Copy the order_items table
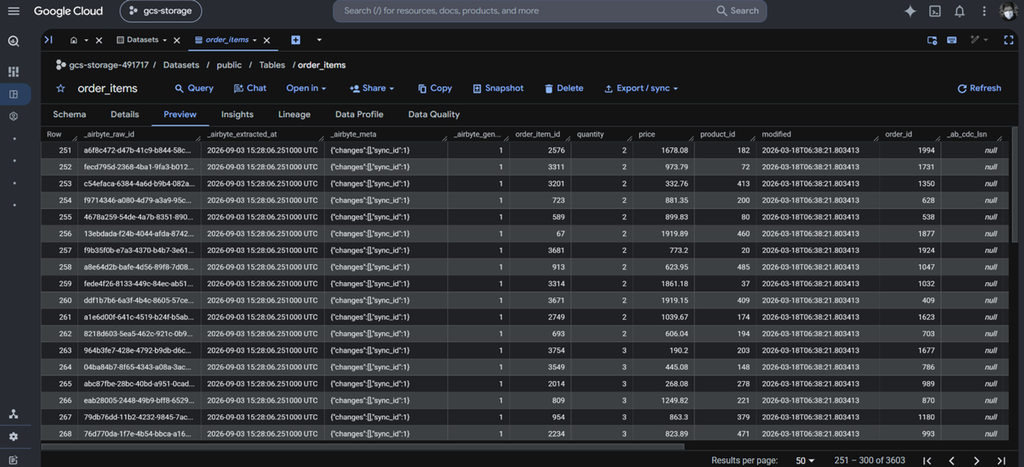The height and width of the screenshot is (467, 1024). (435, 88)
